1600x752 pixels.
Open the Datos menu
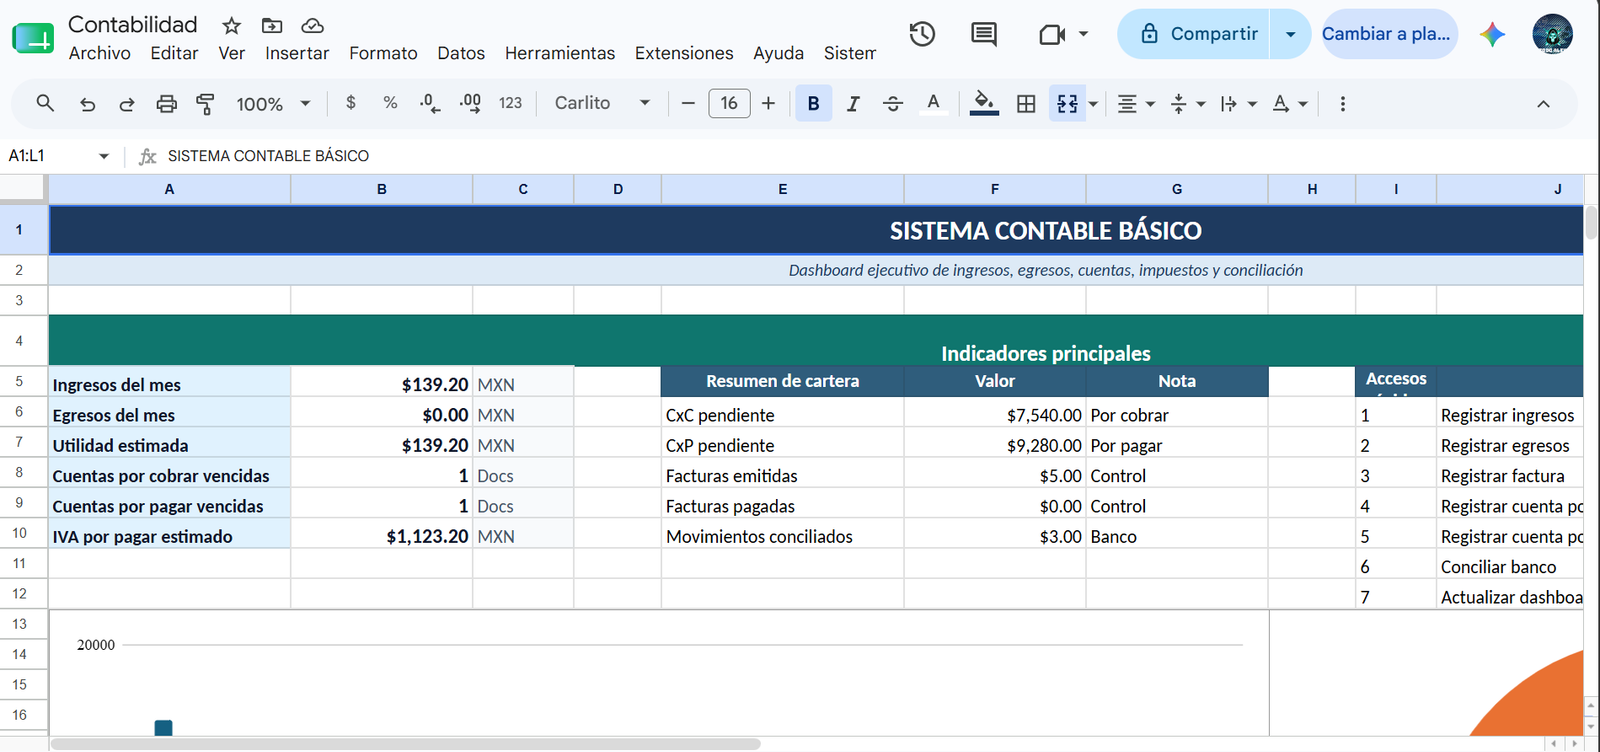pyautogui.click(x=461, y=53)
